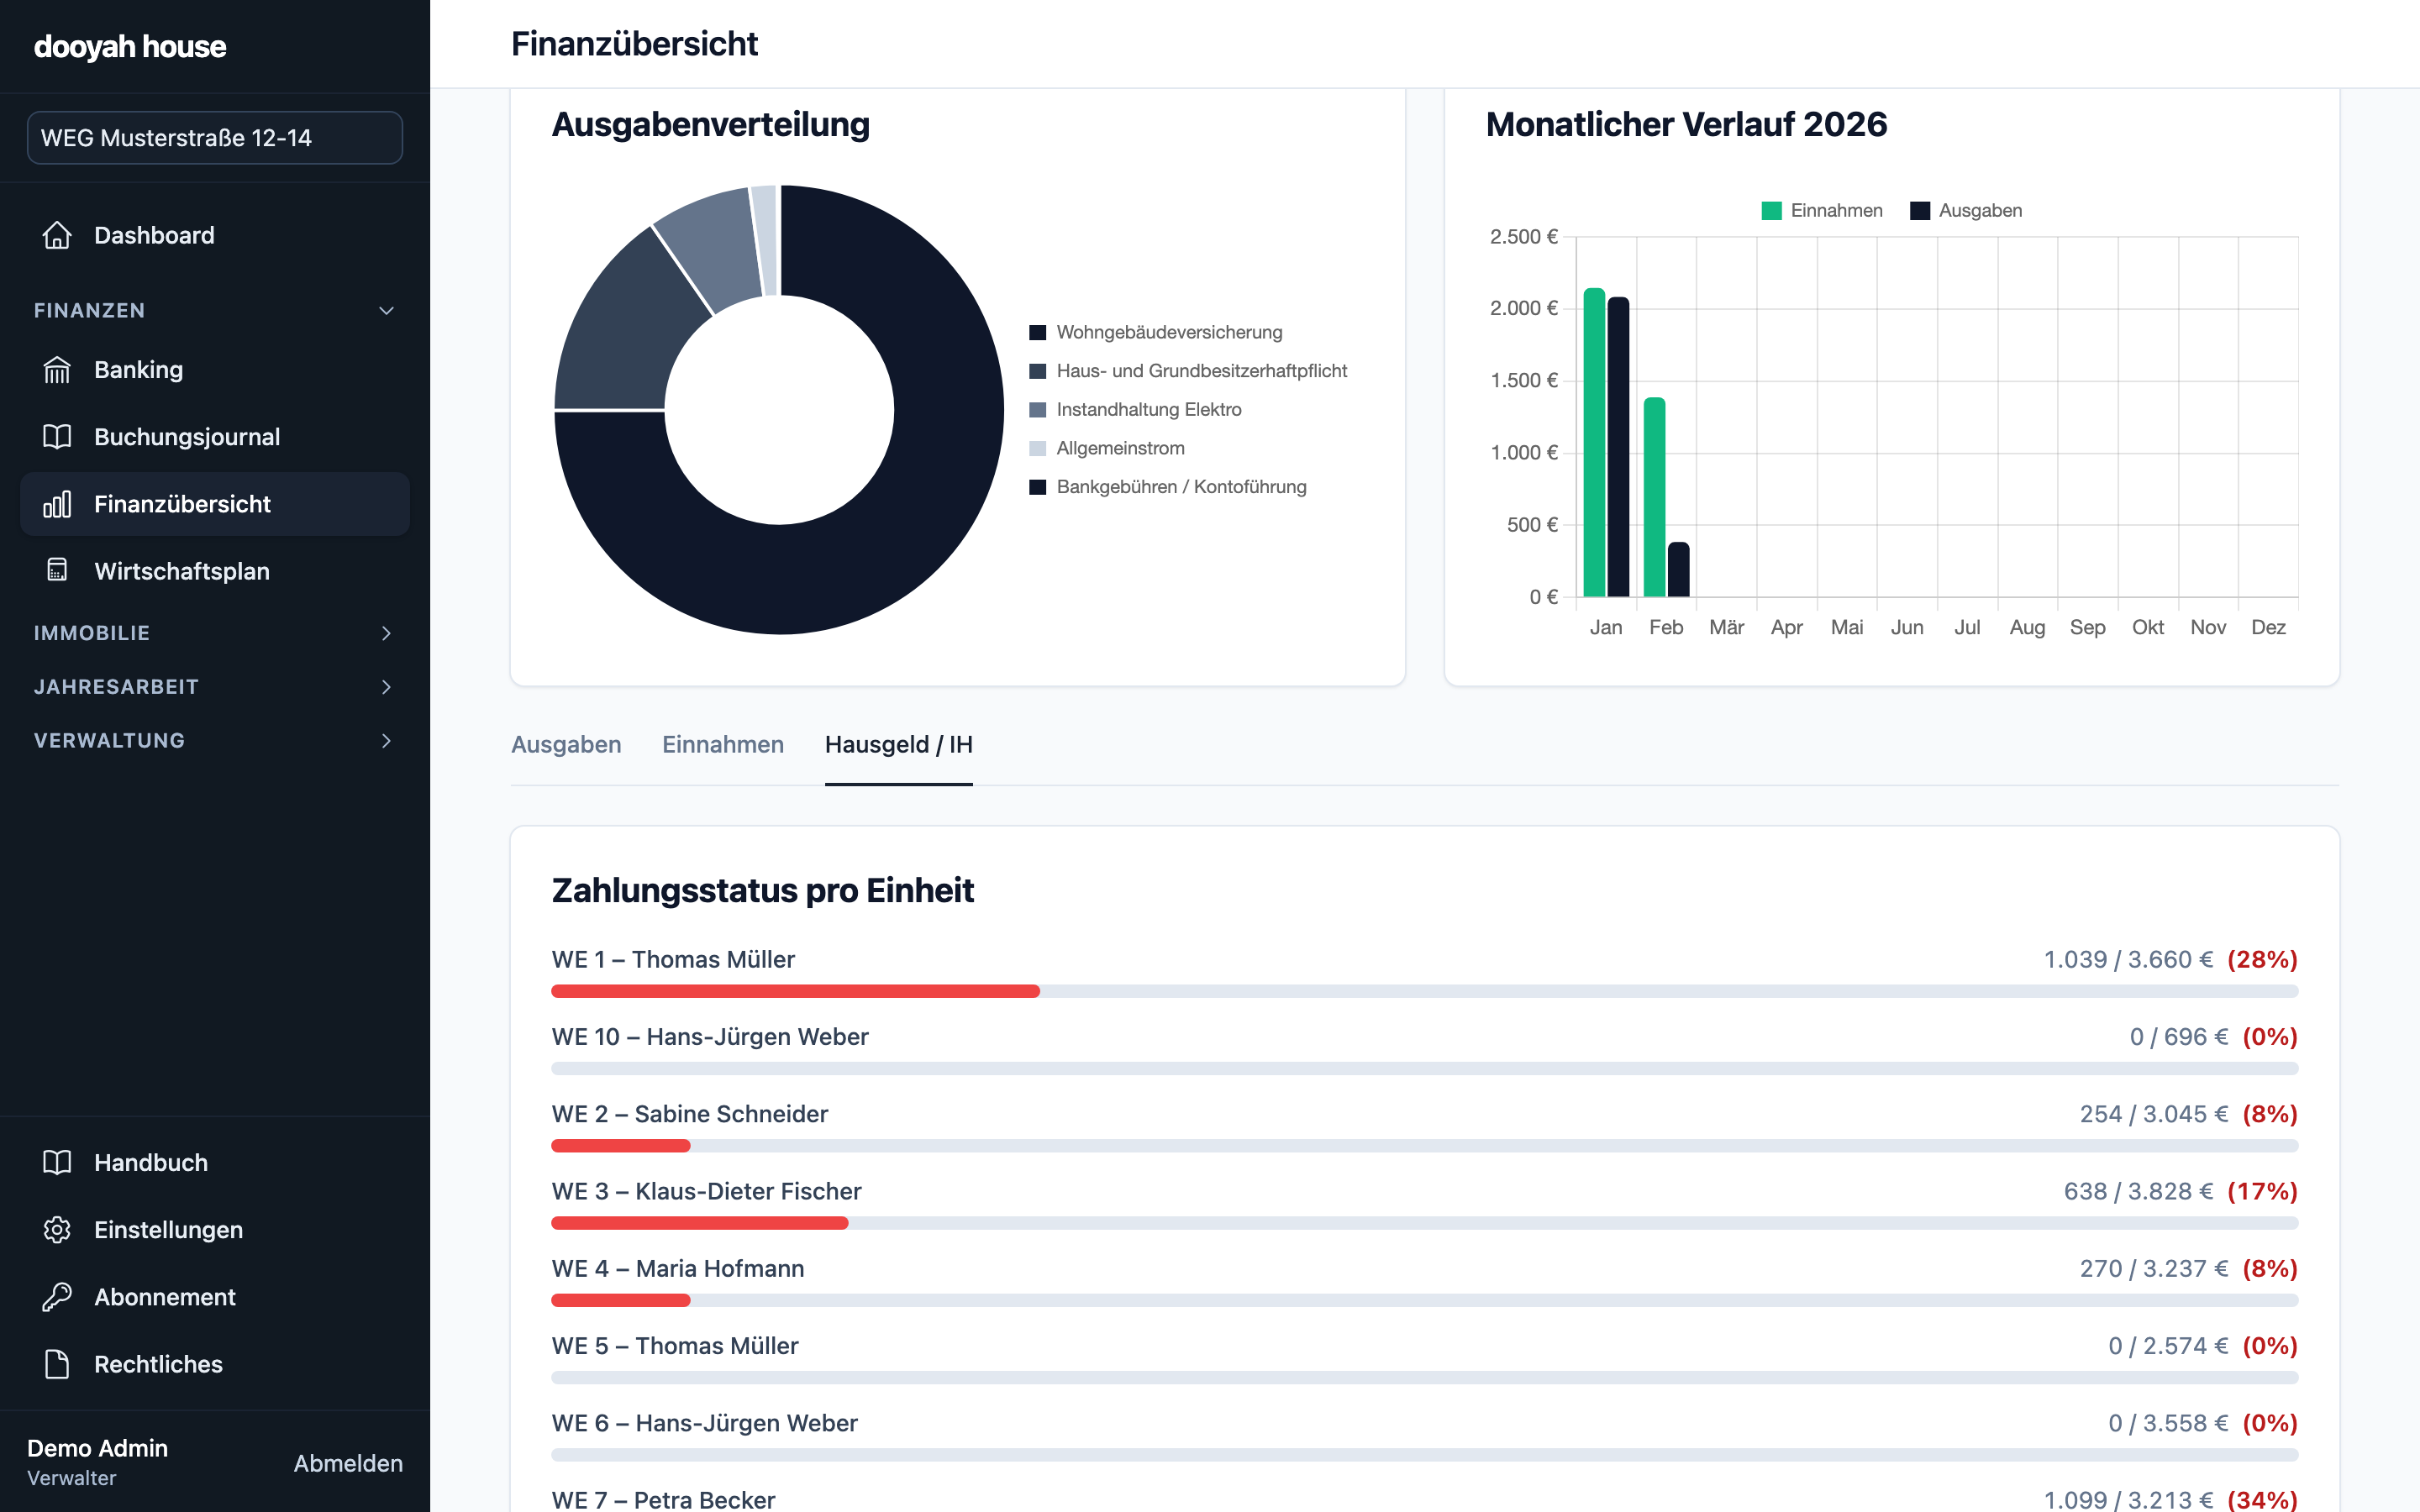Toggle Einnahmen series in chart legend
This screenshot has width=2420, height=1512.
(1821, 211)
